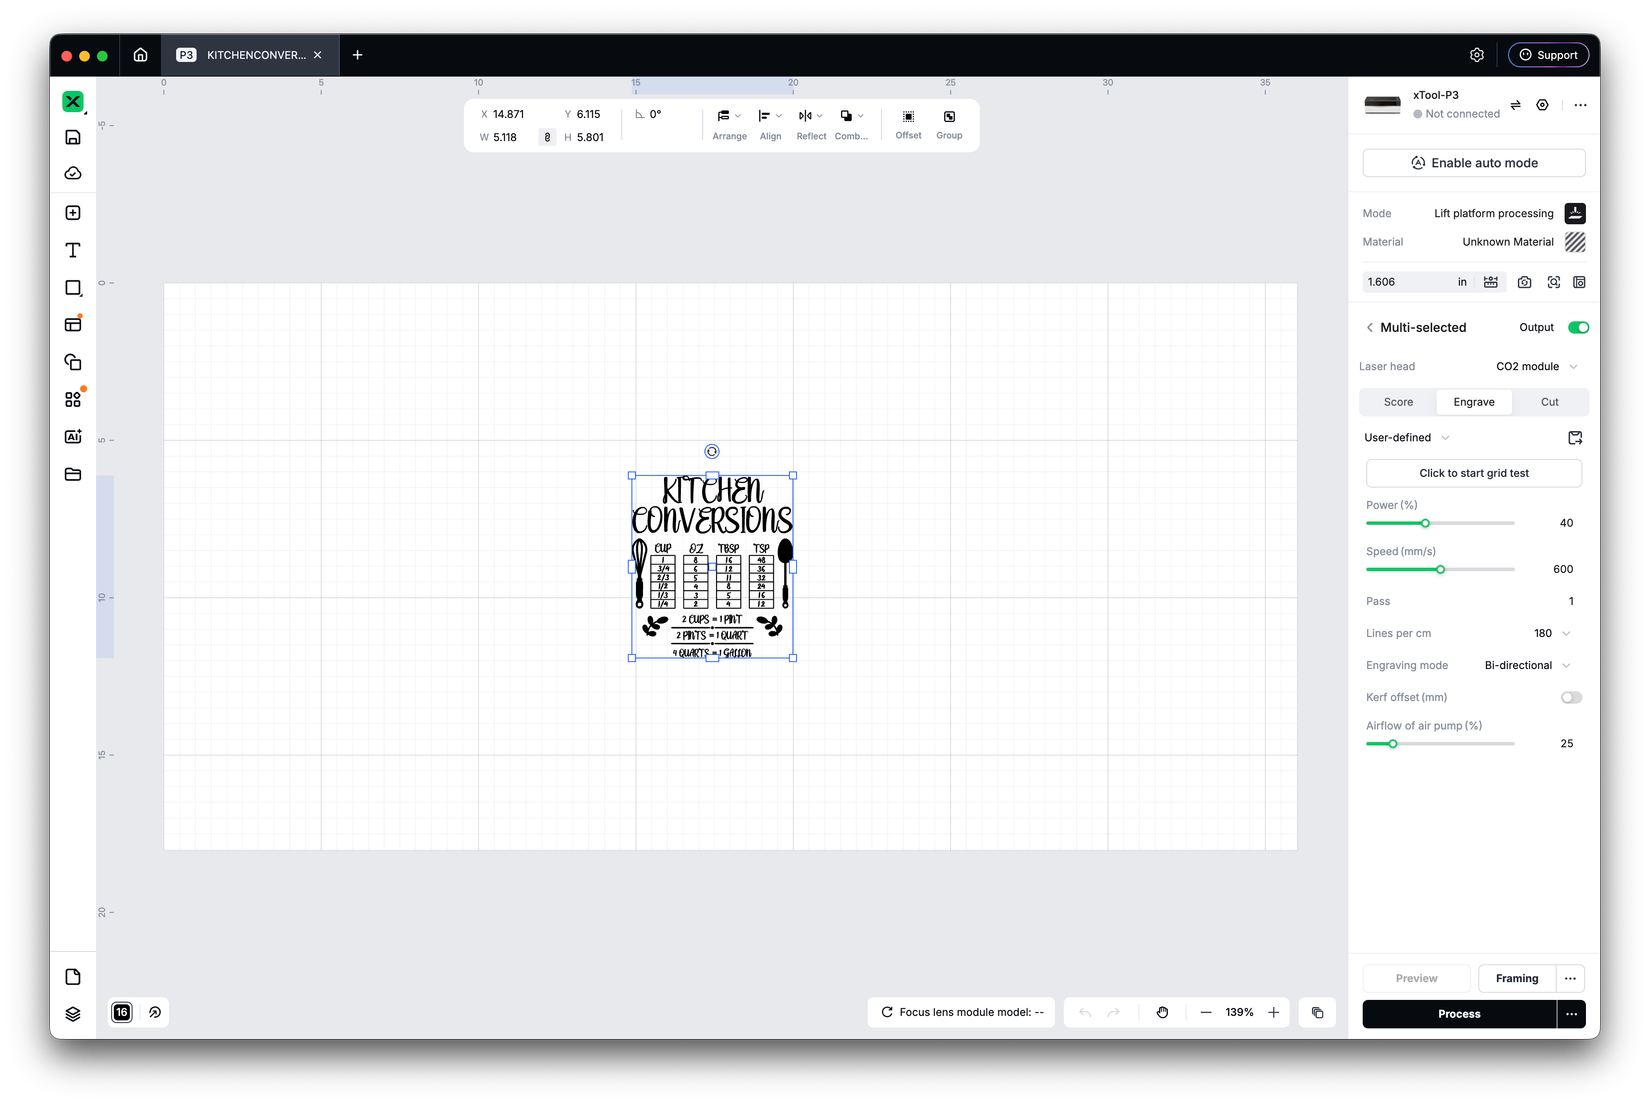Click the Framing button

1517,978
